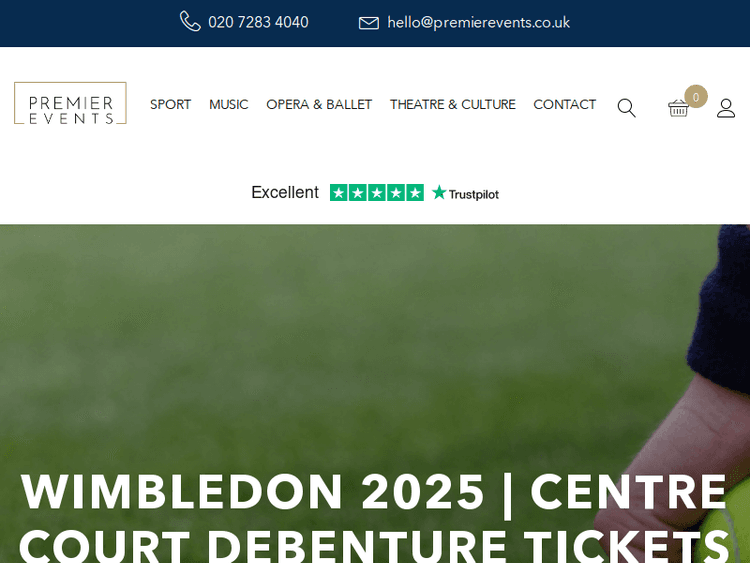Open the Music menu
This screenshot has width=750, height=563.
tap(229, 105)
